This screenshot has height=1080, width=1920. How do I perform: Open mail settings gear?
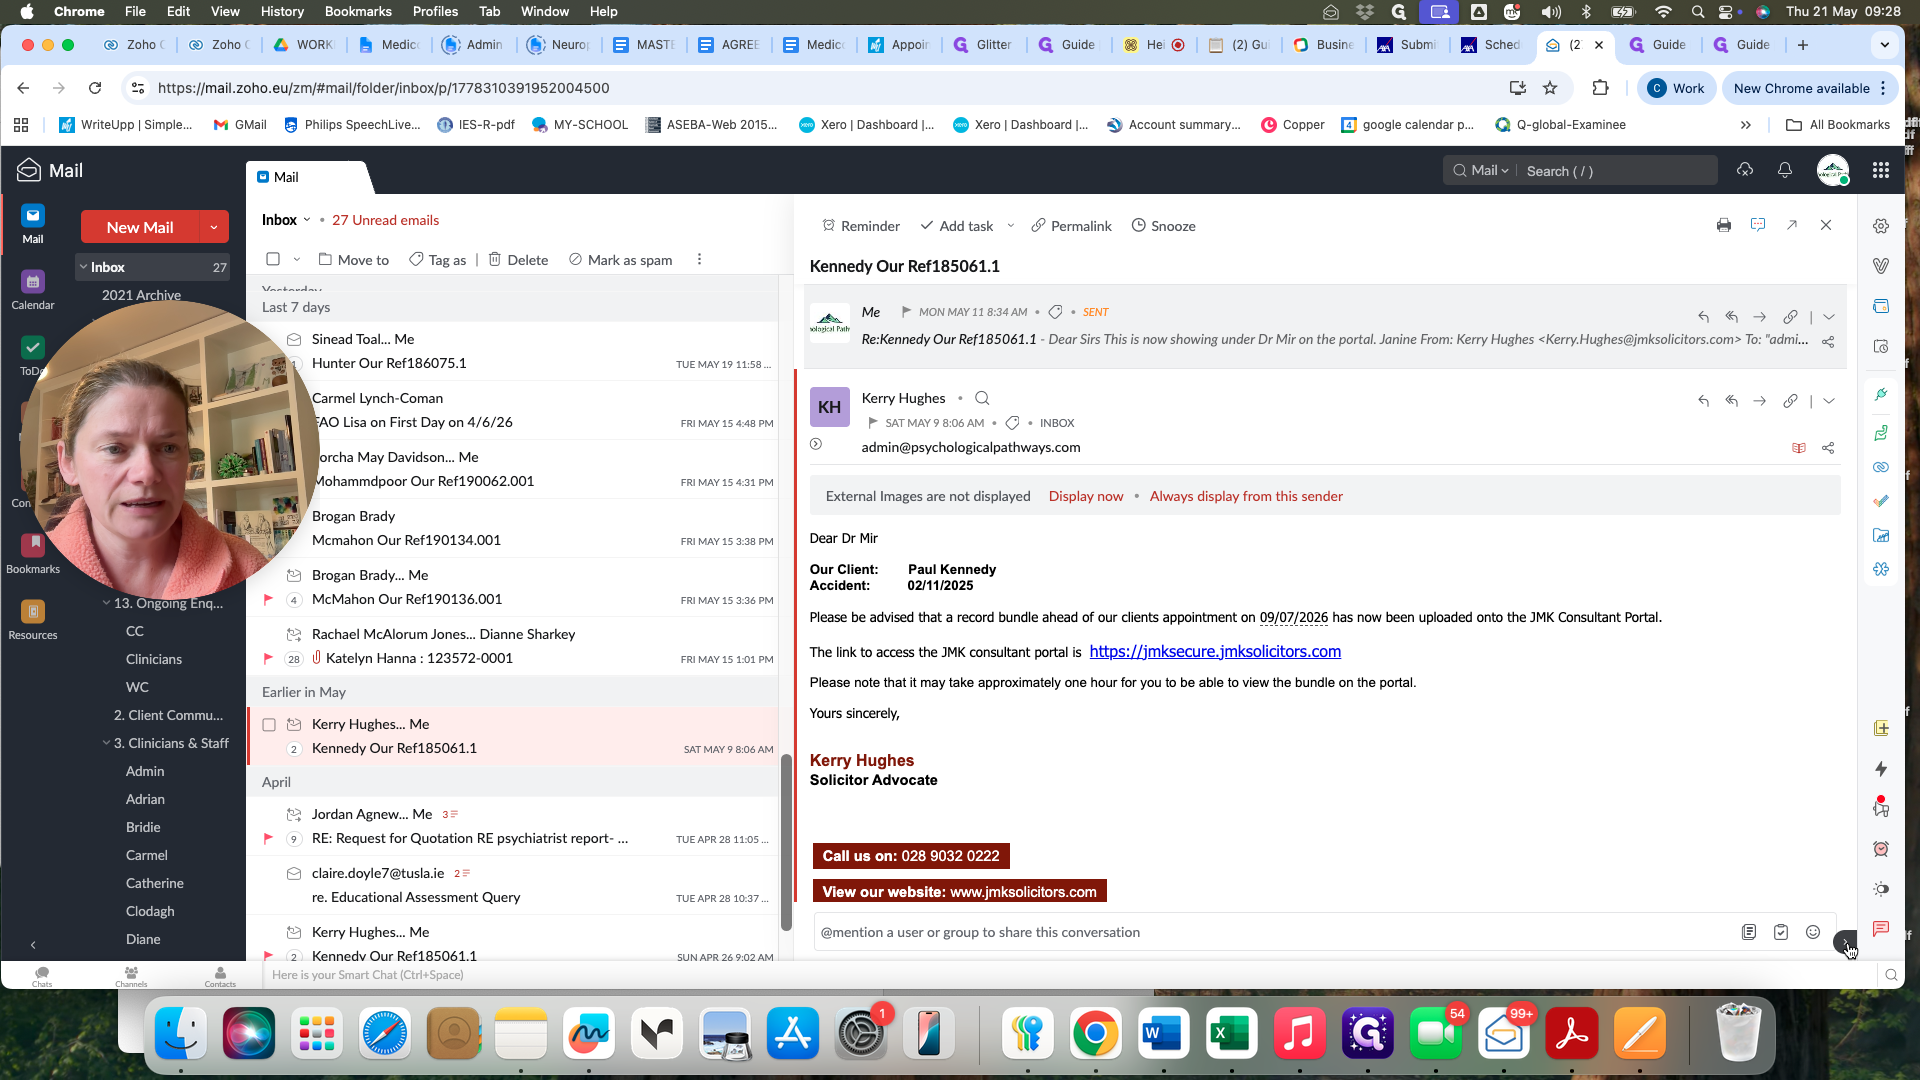click(1881, 226)
